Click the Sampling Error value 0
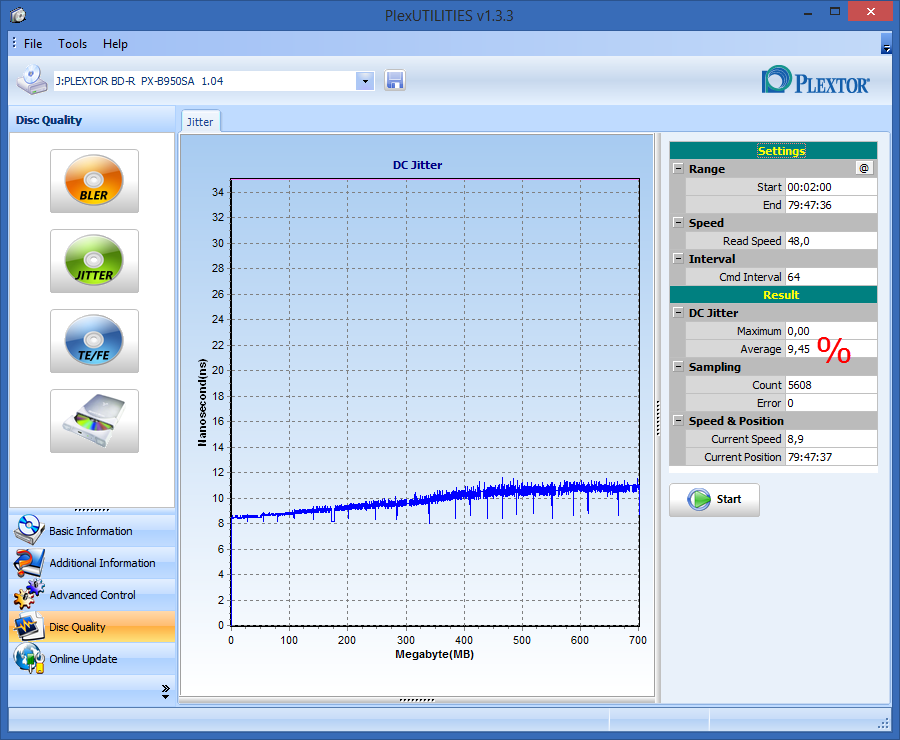The height and width of the screenshot is (740, 900). 831,402
